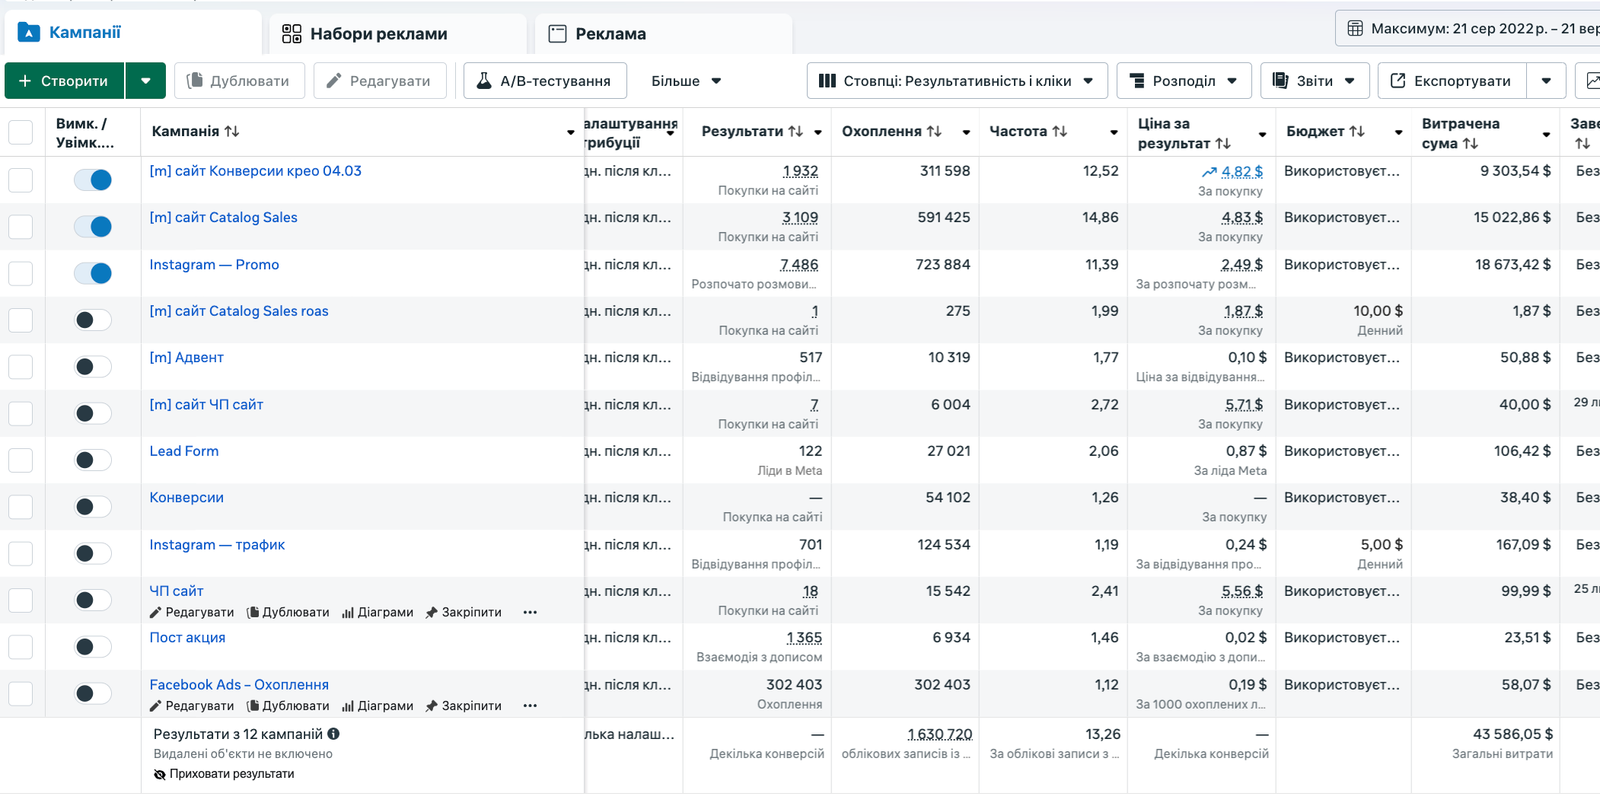The width and height of the screenshot is (1600, 796).
Task: Open the Стовпці columns dropdown
Action: (x=956, y=81)
